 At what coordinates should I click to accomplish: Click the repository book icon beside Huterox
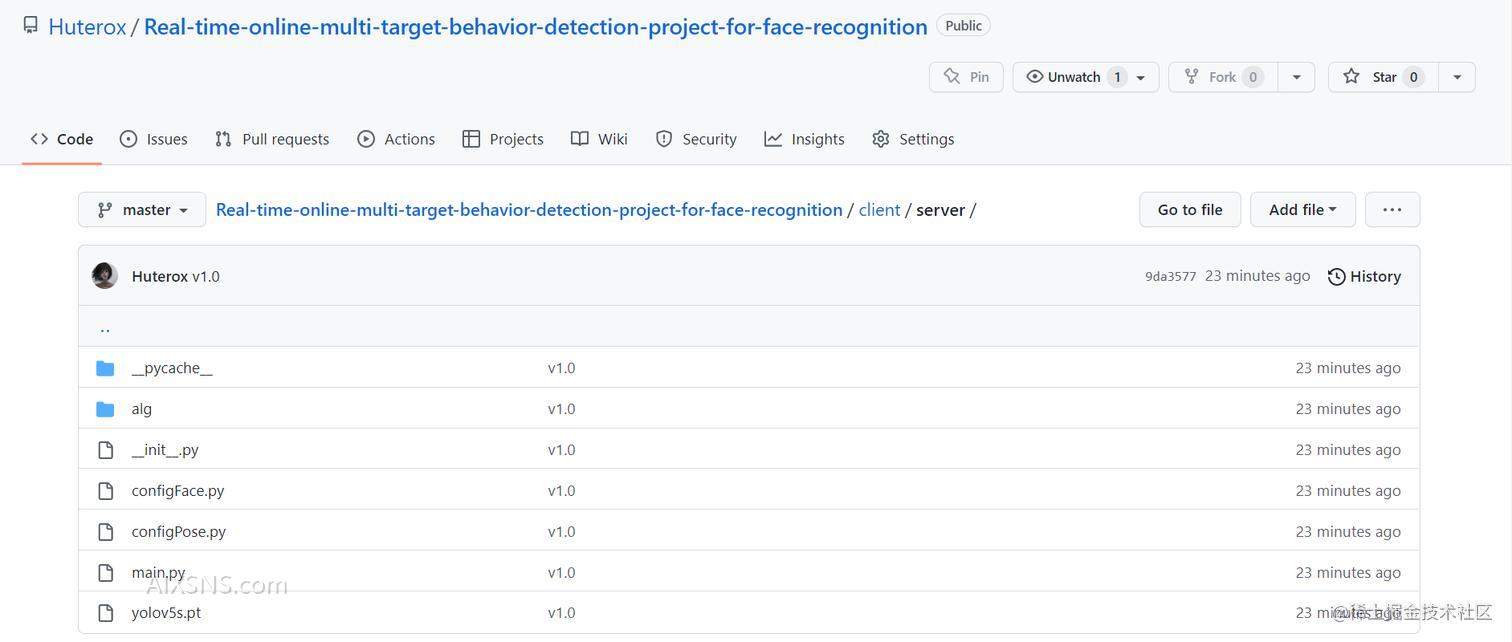click(31, 25)
